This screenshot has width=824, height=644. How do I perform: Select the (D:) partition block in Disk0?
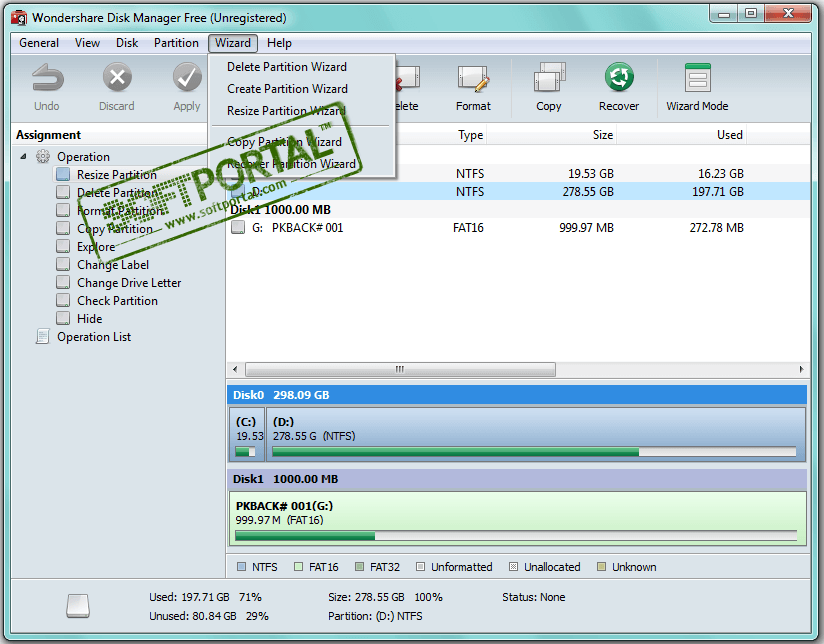tap(536, 434)
